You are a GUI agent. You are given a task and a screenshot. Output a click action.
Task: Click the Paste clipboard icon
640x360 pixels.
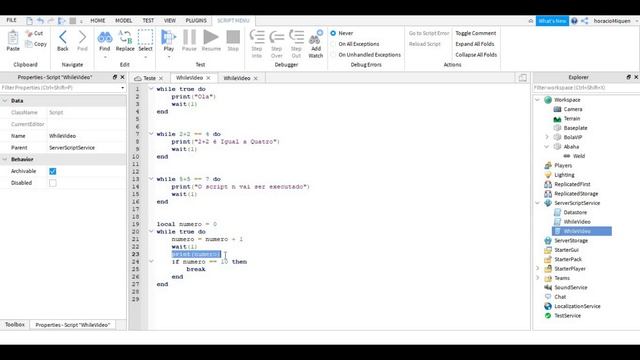(13, 38)
